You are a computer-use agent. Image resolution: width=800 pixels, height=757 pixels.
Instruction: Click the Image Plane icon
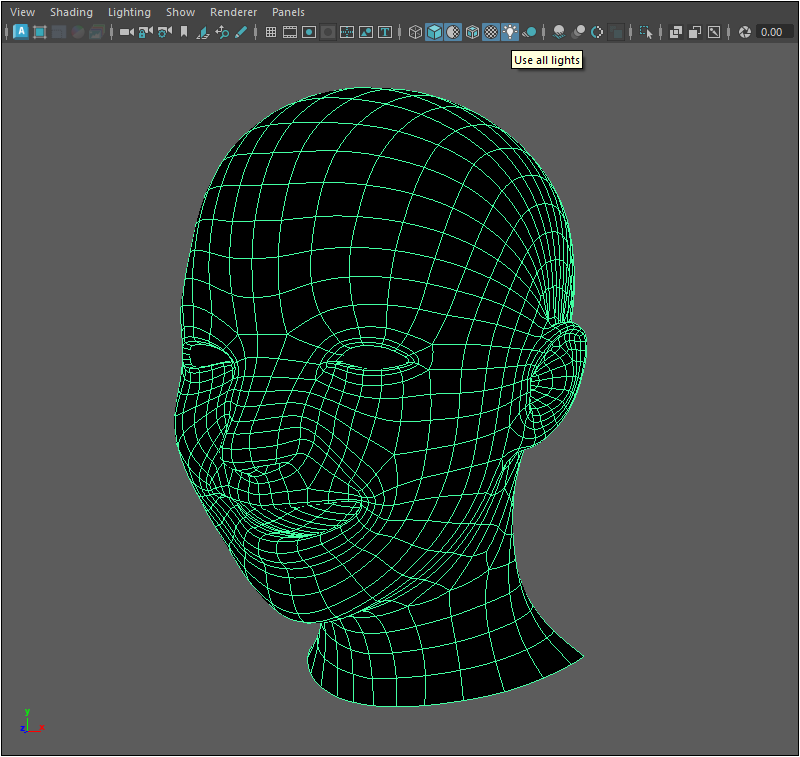(203, 32)
